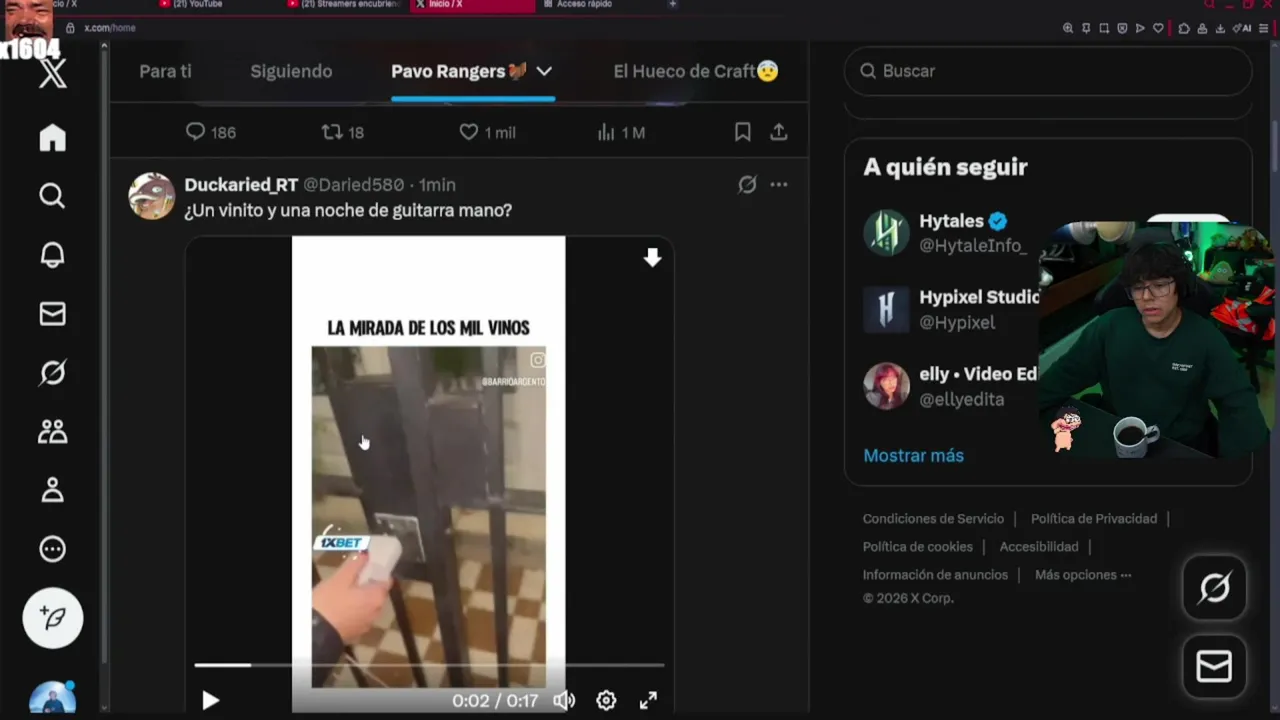Open Política de Privacidad link
The width and height of the screenshot is (1280, 720).
pos(1094,518)
